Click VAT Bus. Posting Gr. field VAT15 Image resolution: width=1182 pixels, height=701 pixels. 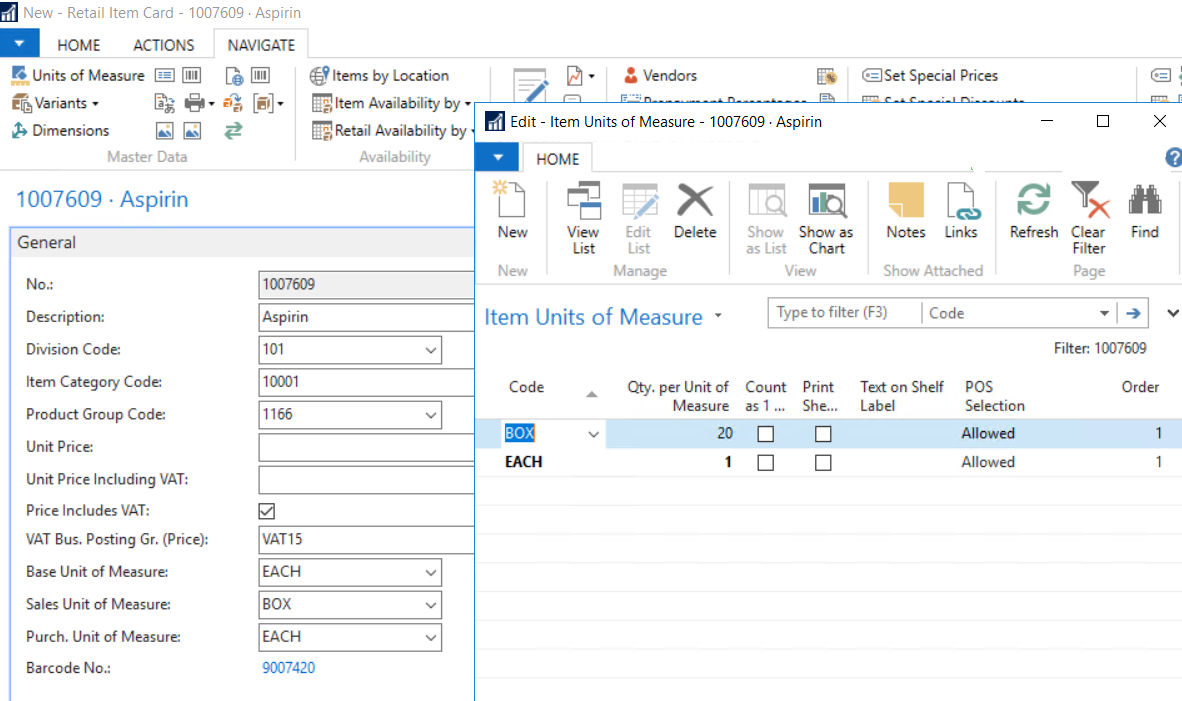(366, 540)
